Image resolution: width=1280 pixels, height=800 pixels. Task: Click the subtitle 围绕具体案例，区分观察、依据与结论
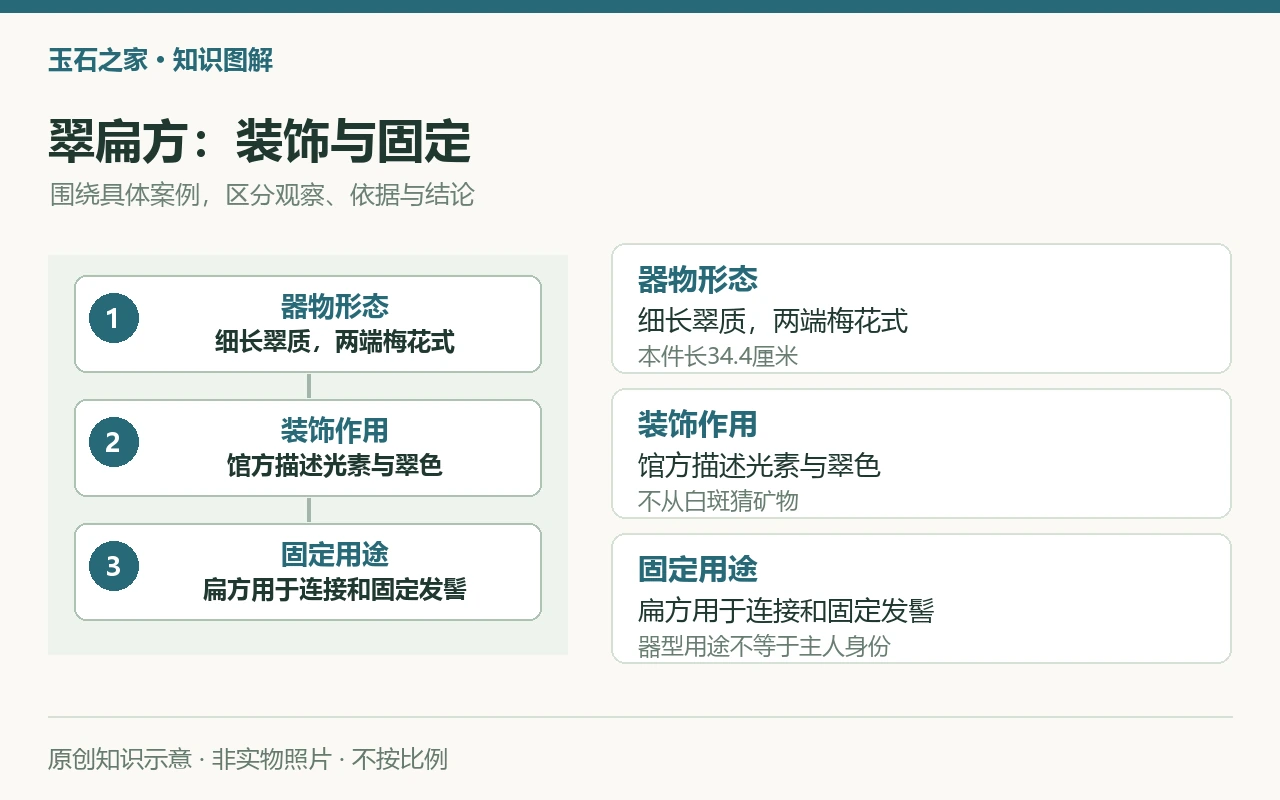262,194
